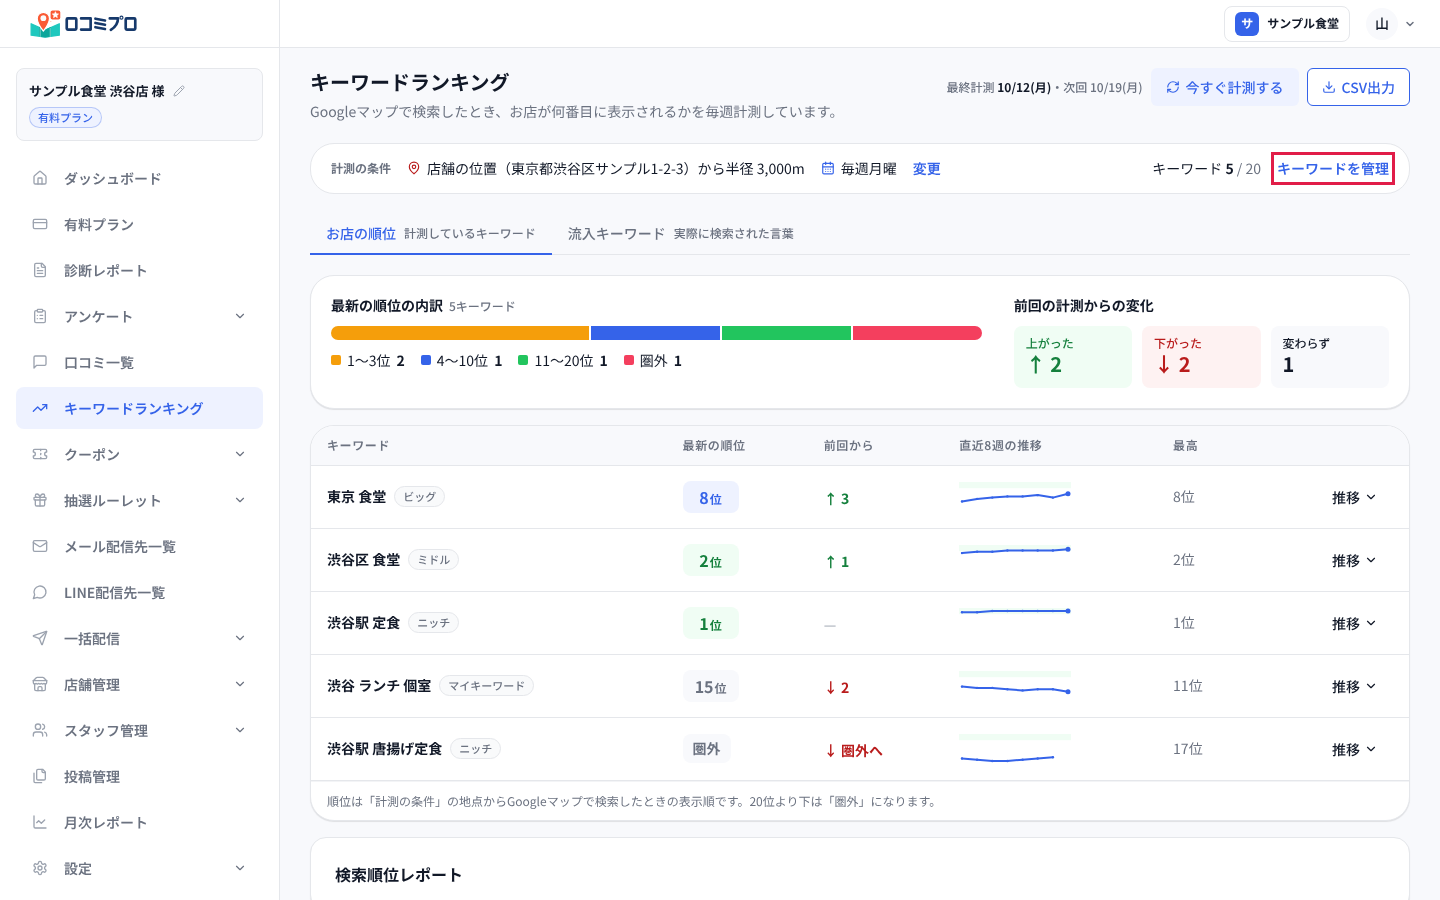Expand 推移 for 渋谷 ランチ 個室 row
1440x900 pixels.
click(1354, 686)
